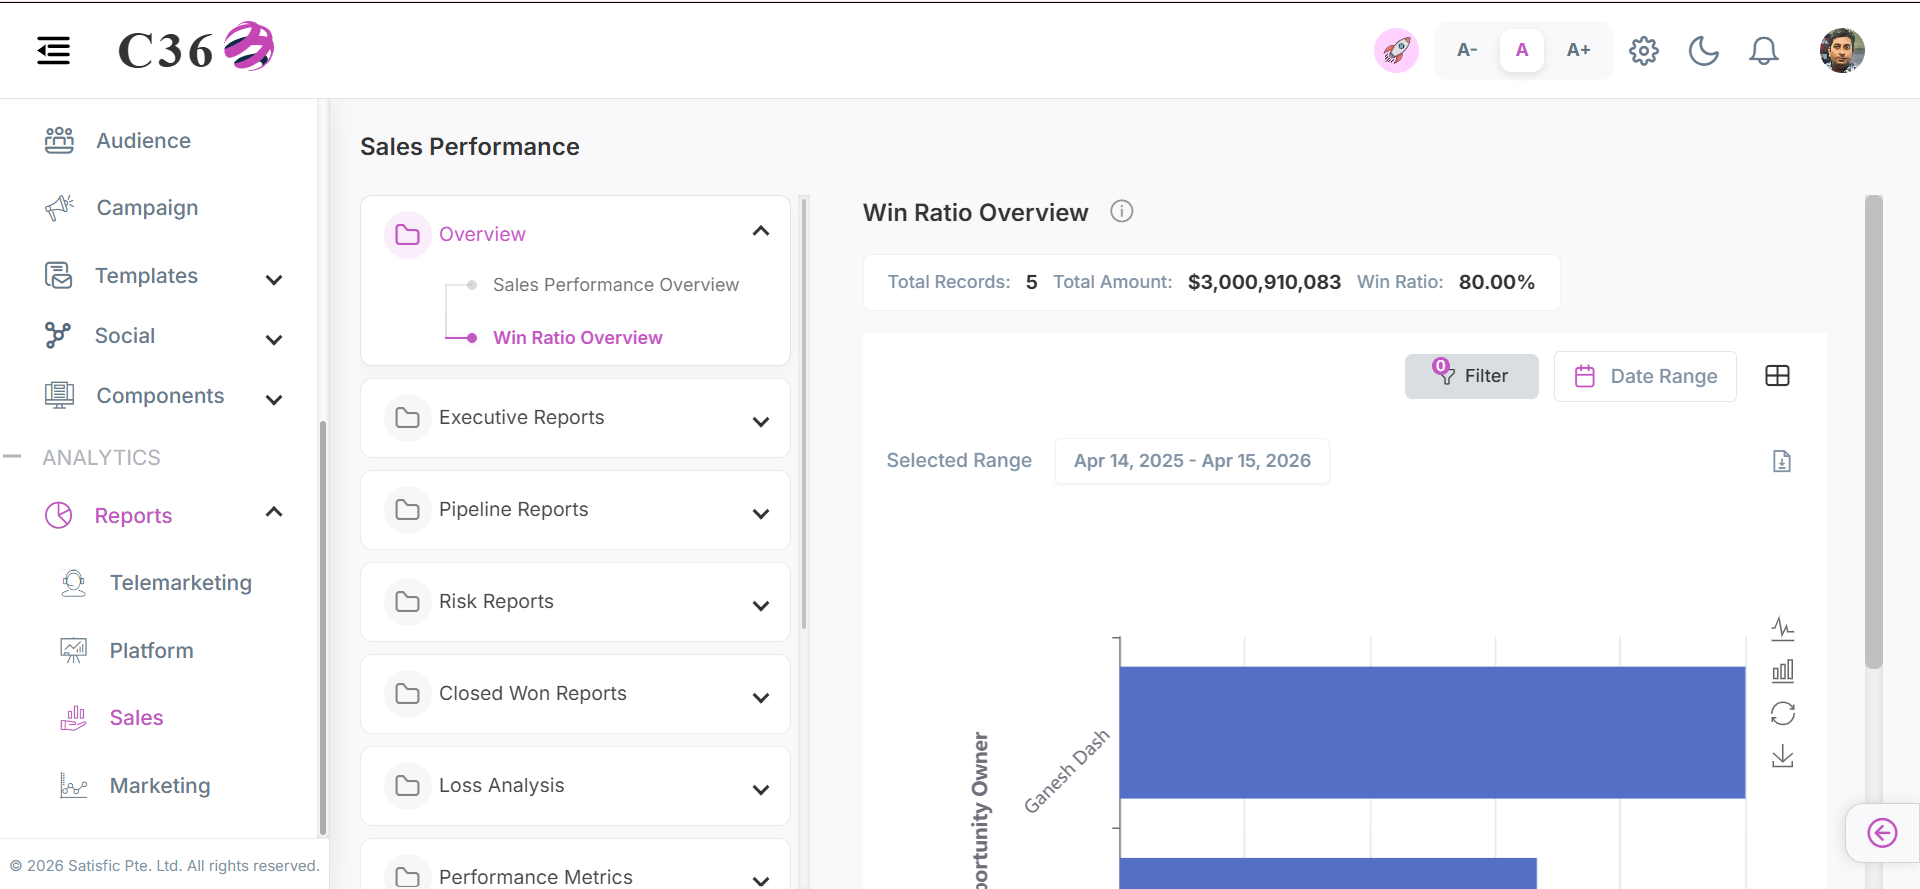Click the main content vertical scrollbar
Screen dimensions: 1920x889
pos(1874,432)
